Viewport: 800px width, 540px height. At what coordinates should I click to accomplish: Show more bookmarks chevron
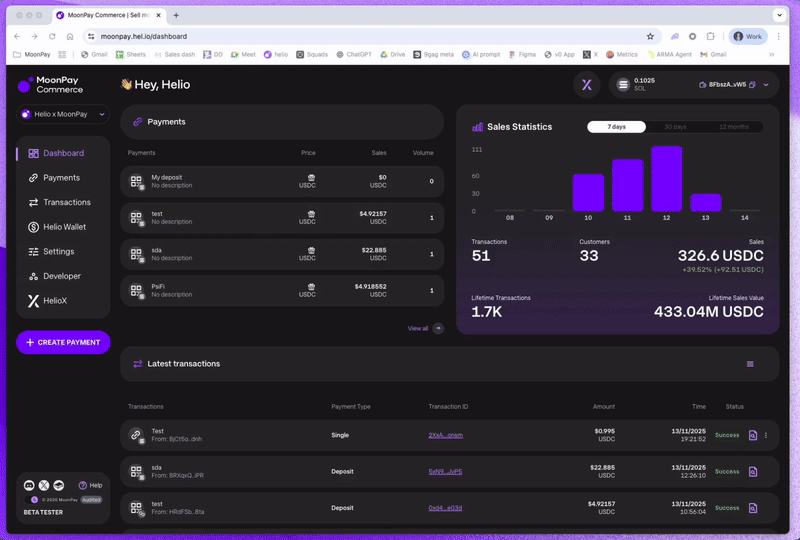pos(771,54)
